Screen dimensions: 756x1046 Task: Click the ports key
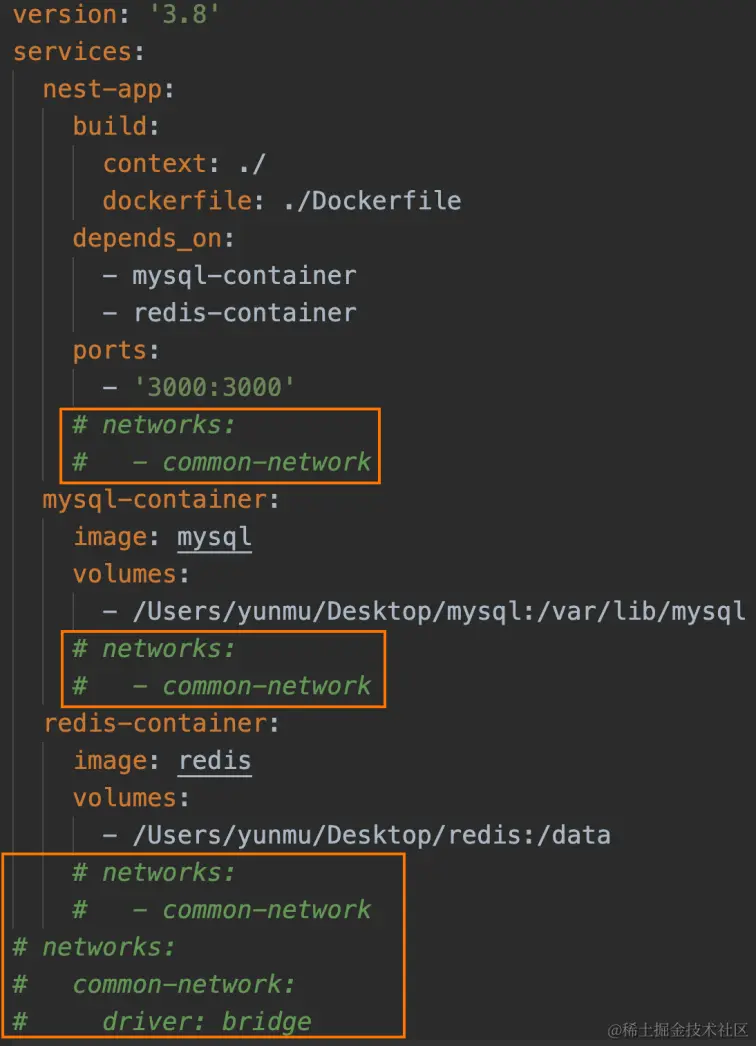click(x=109, y=351)
